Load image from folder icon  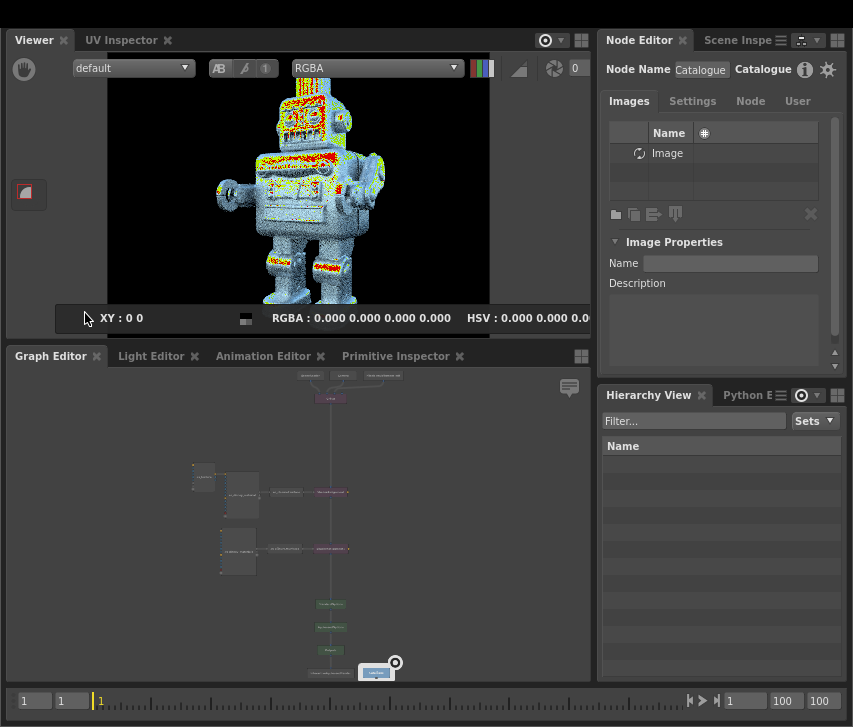pyautogui.click(x=616, y=214)
